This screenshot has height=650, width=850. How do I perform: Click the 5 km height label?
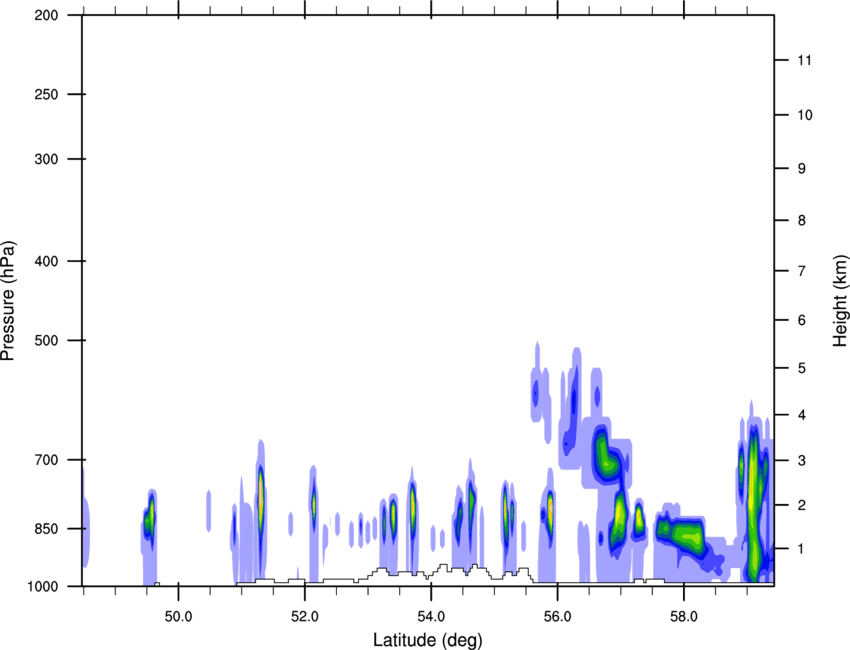tap(802, 368)
